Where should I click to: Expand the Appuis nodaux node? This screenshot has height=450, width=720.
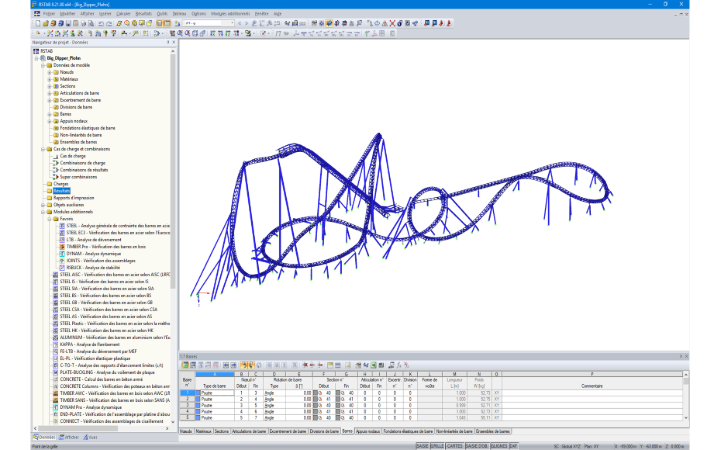[50, 121]
